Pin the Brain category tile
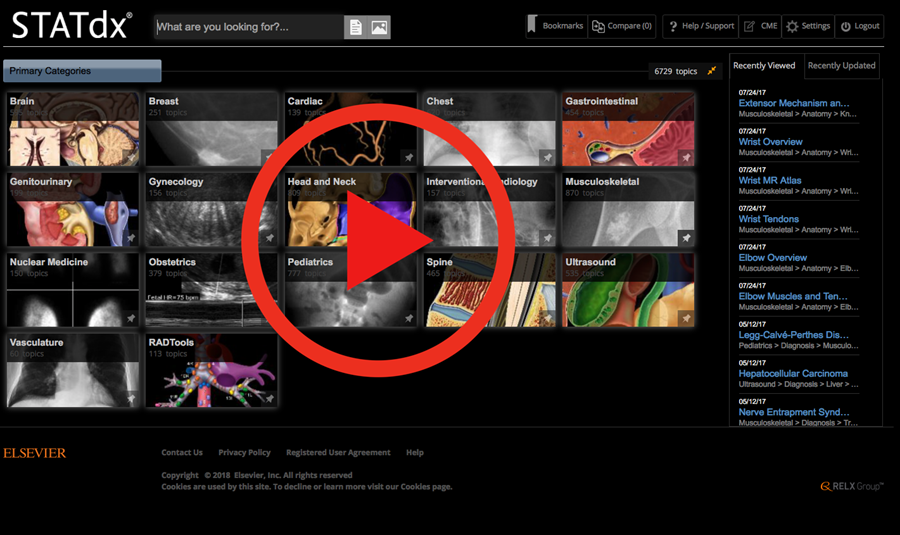This screenshot has width=900, height=535. pos(131,157)
